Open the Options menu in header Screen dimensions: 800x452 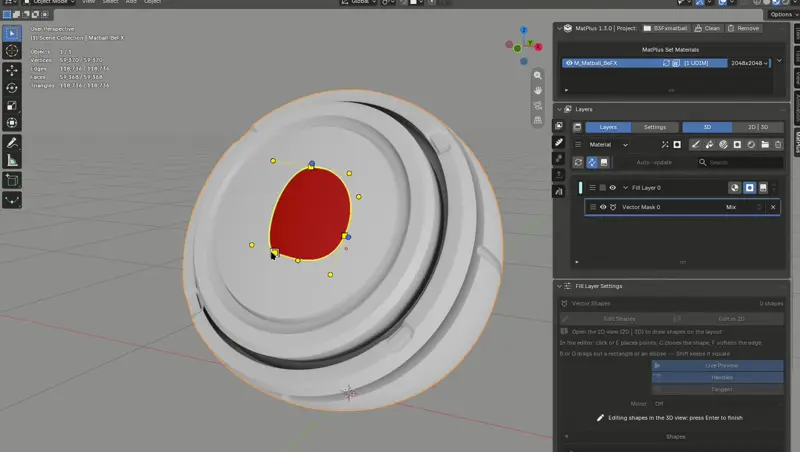782,14
